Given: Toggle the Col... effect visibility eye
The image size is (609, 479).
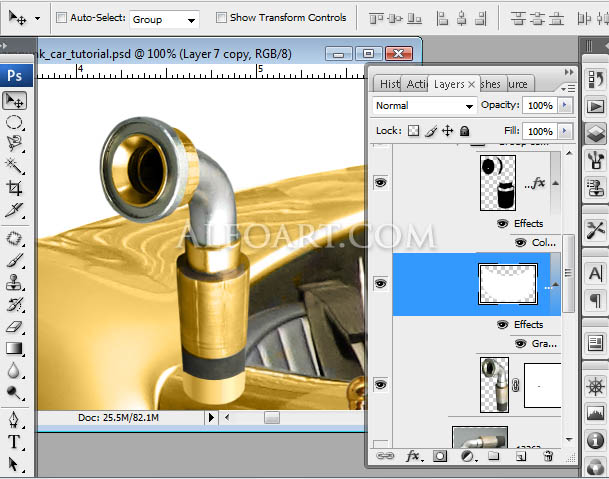Looking at the screenshot, I should pyautogui.click(x=520, y=243).
